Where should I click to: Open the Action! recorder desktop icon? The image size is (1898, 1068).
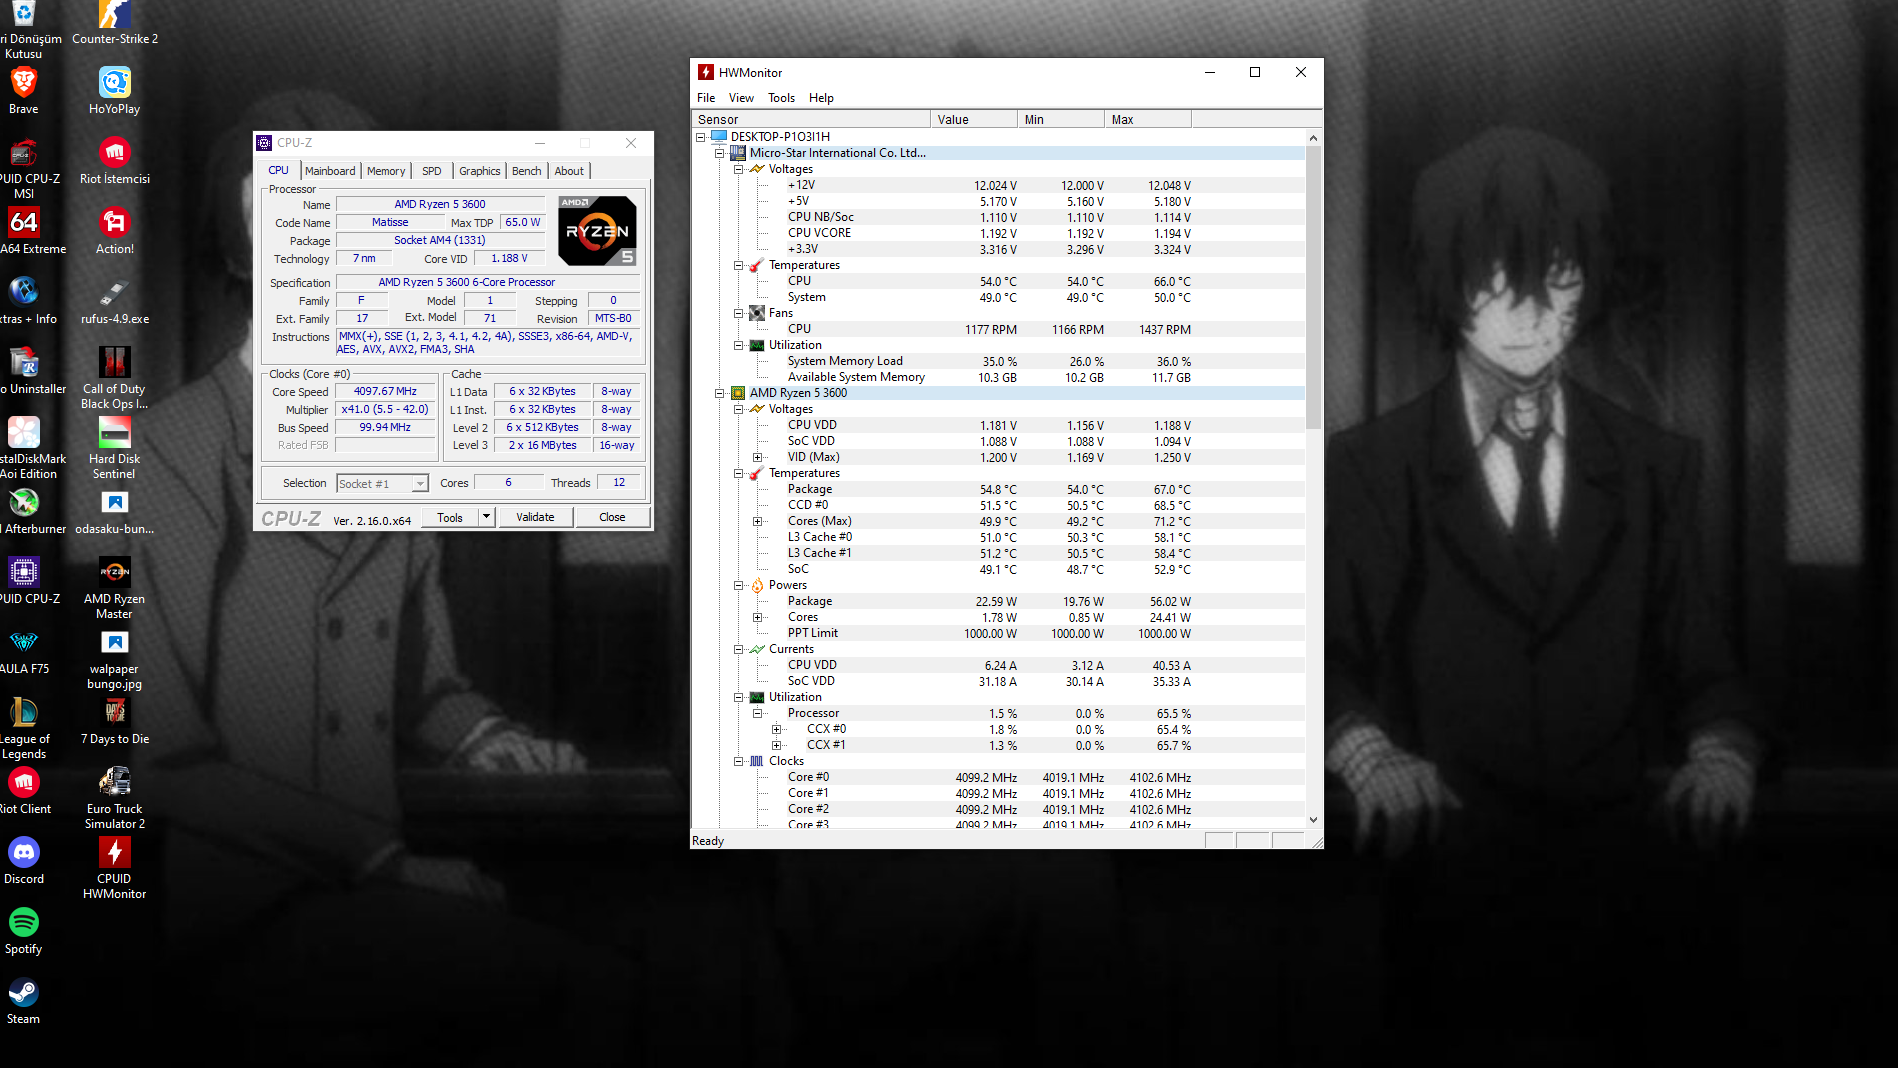(x=114, y=230)
